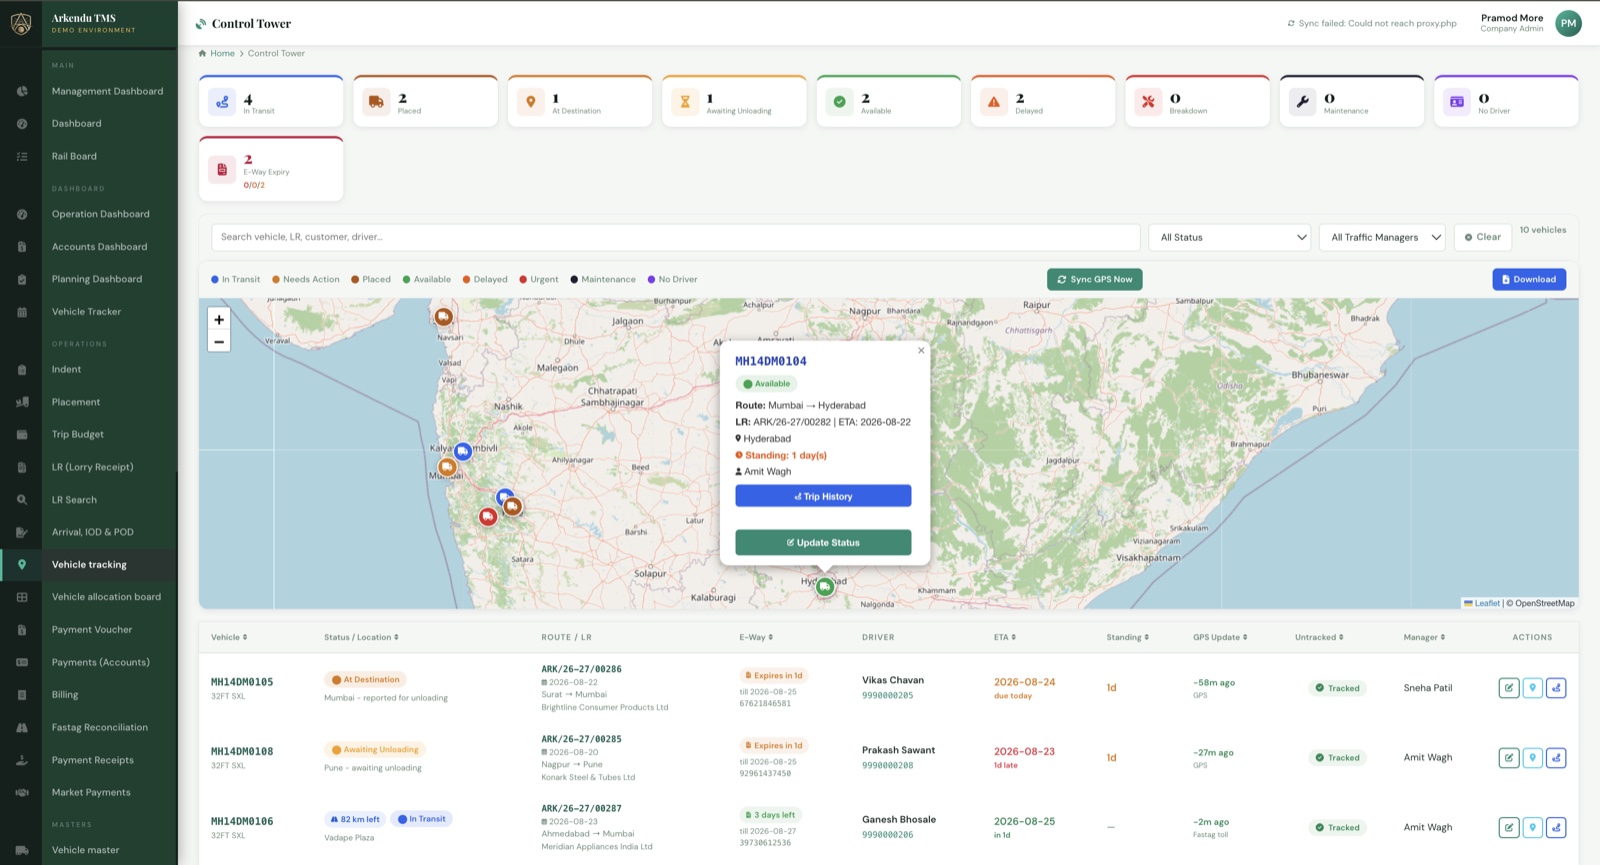This screenshot has height=865, width=1600.
Task: Zoom in on the map
Action: pyautogui.click(x=219, y=319)
